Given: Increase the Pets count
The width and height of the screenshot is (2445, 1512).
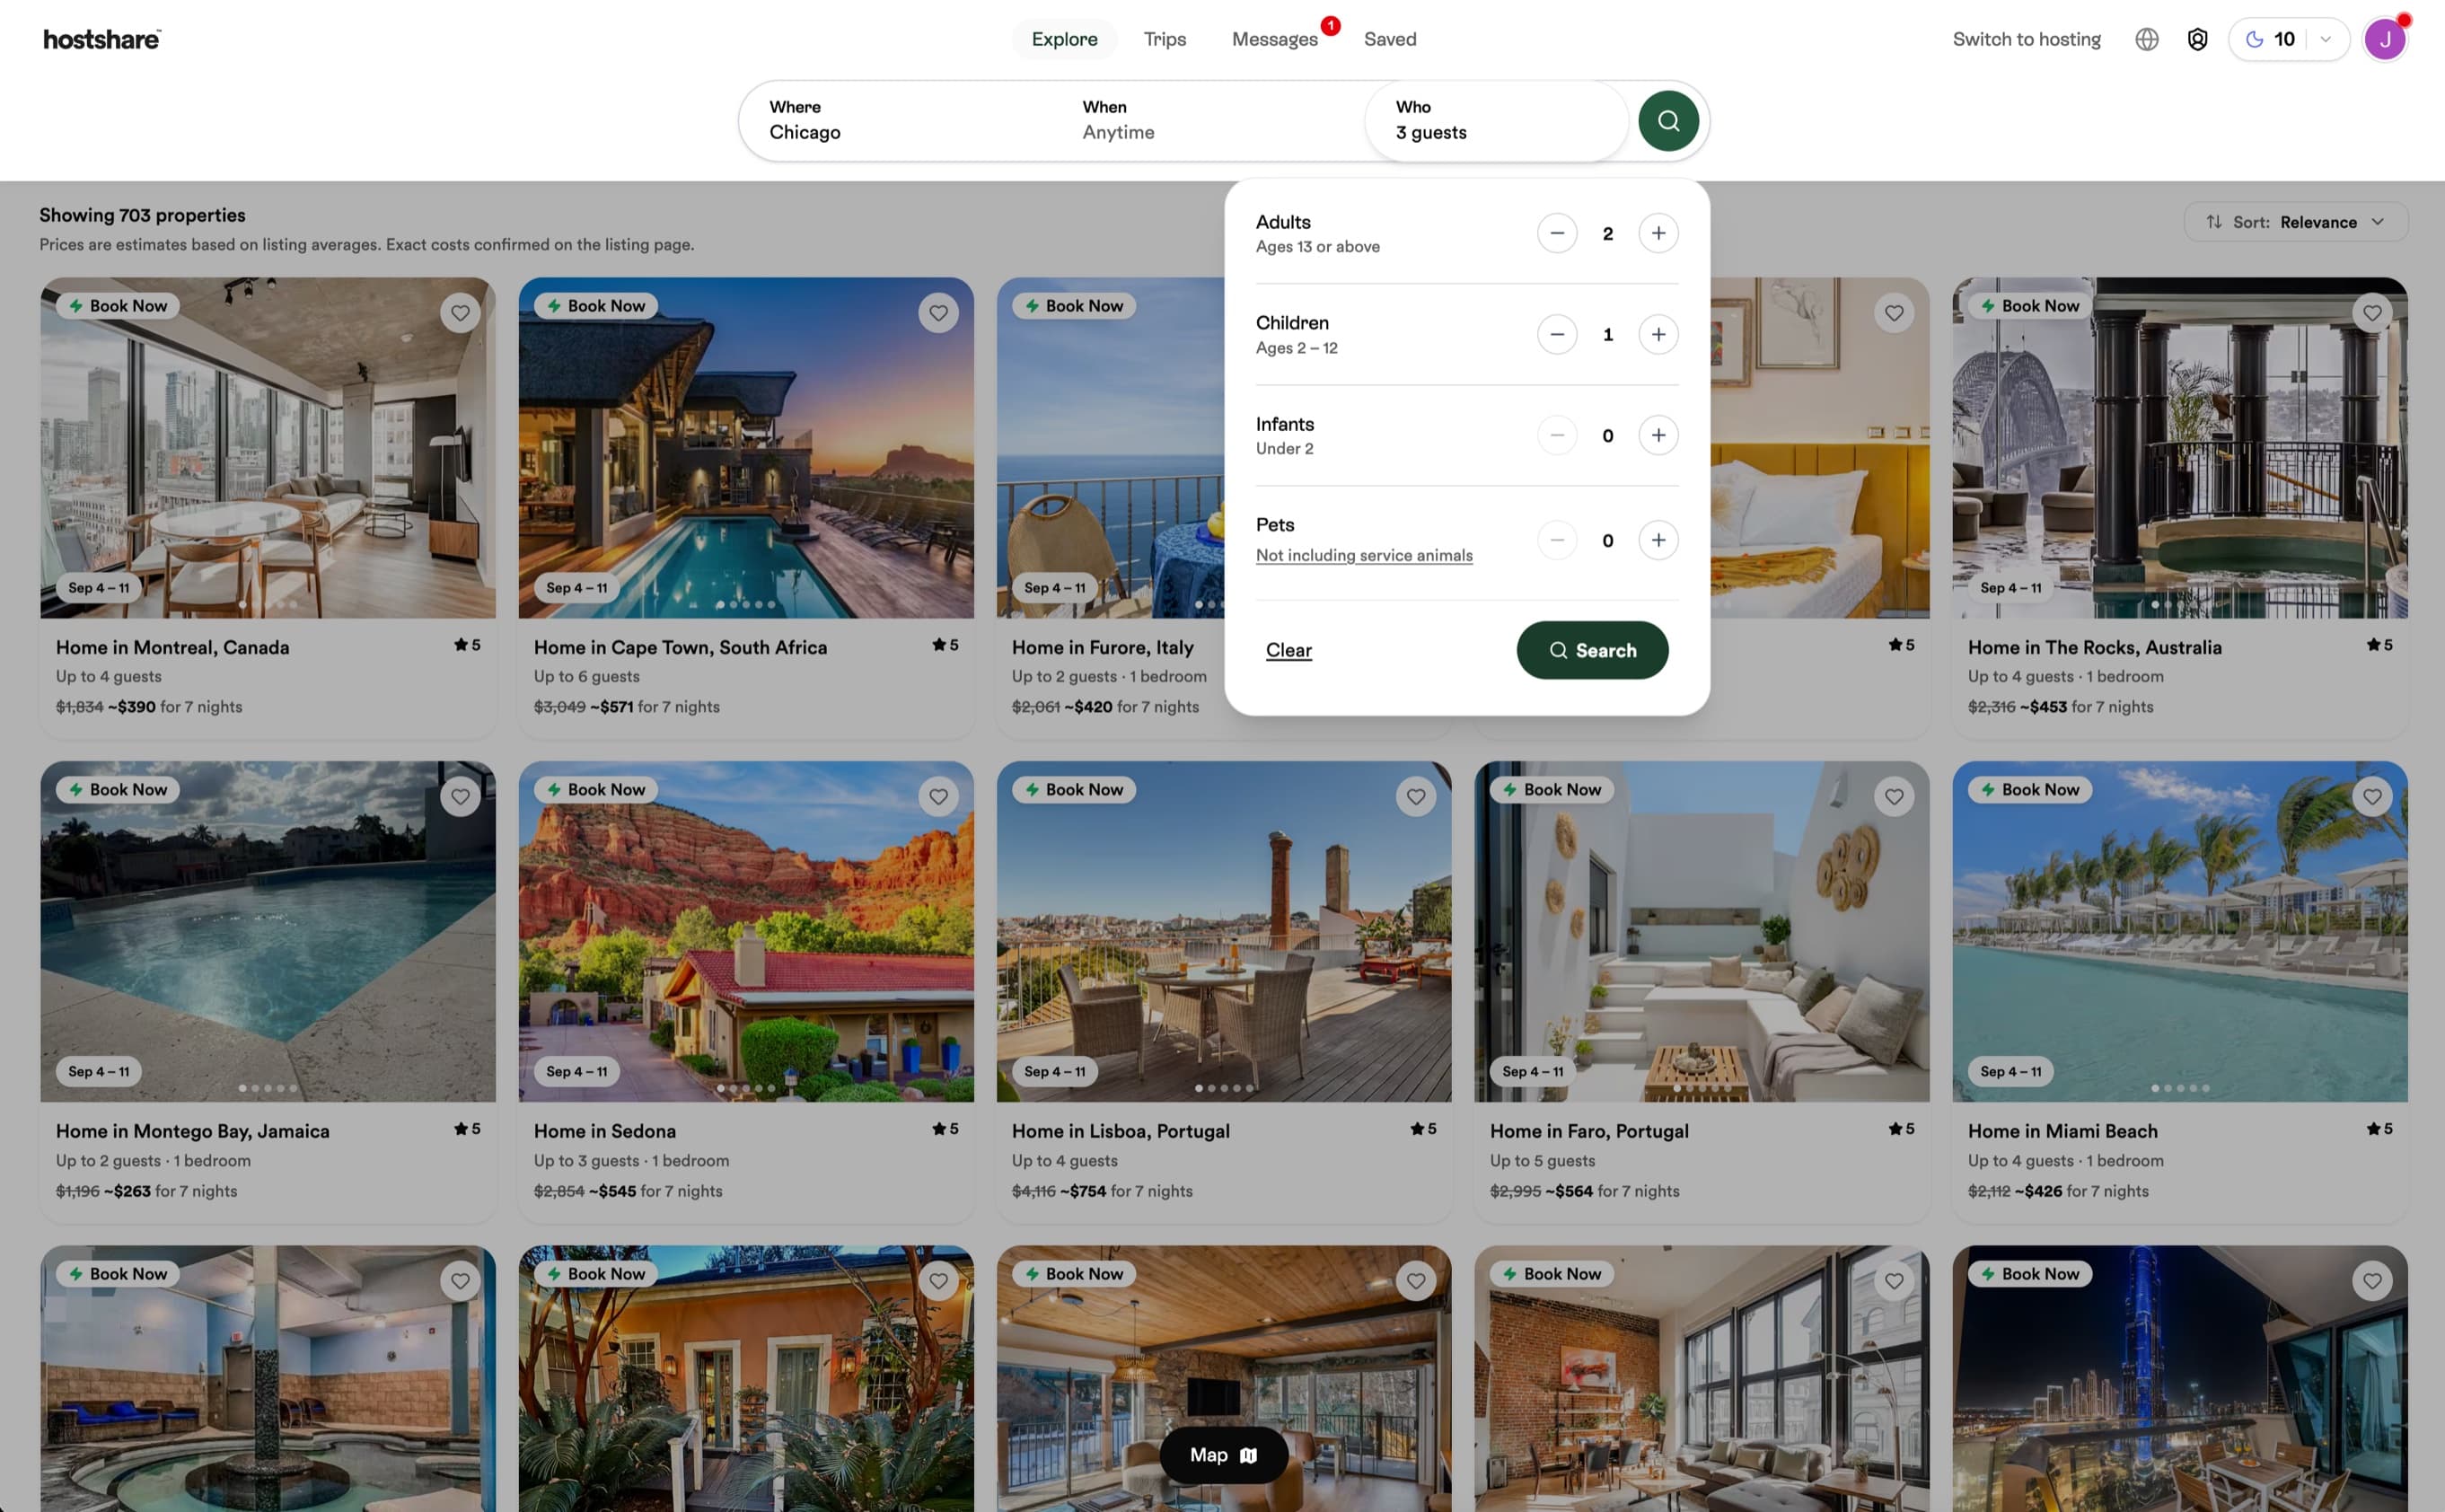Looking at the screenshot, I should click(x=1658, y=540).
